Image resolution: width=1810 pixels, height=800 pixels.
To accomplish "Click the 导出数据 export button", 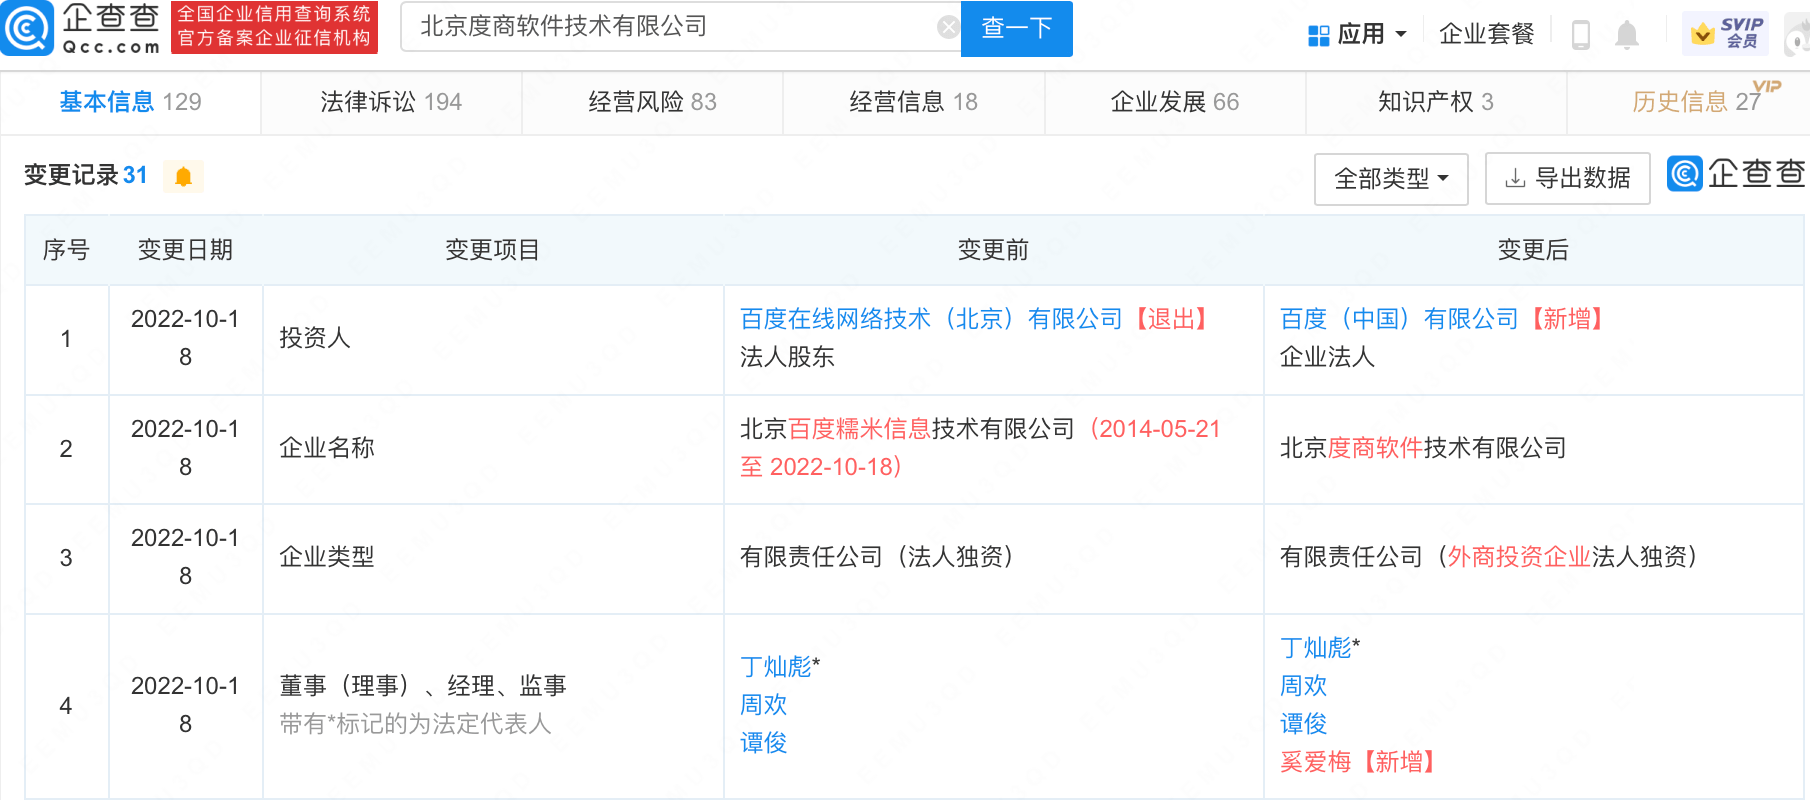I will click(x=1567, y=179).
